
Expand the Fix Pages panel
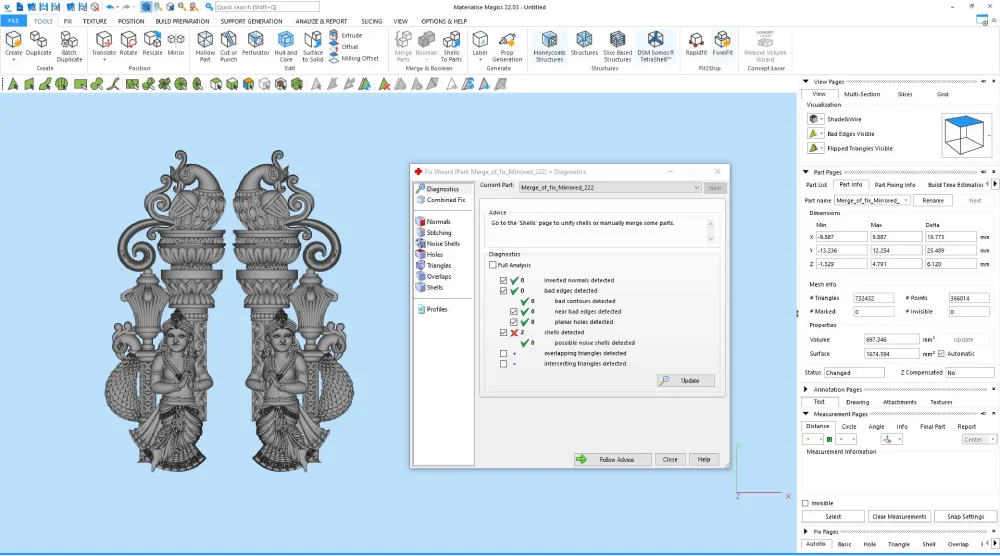(805, 531)
